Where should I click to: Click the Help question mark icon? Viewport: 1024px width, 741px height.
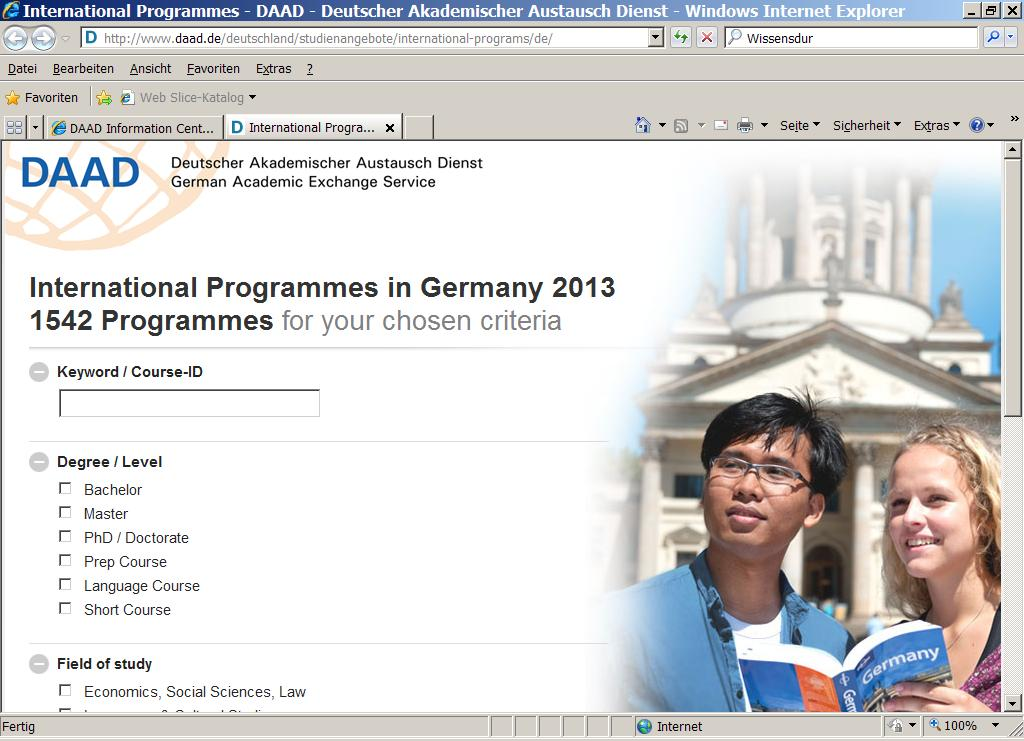976,125
